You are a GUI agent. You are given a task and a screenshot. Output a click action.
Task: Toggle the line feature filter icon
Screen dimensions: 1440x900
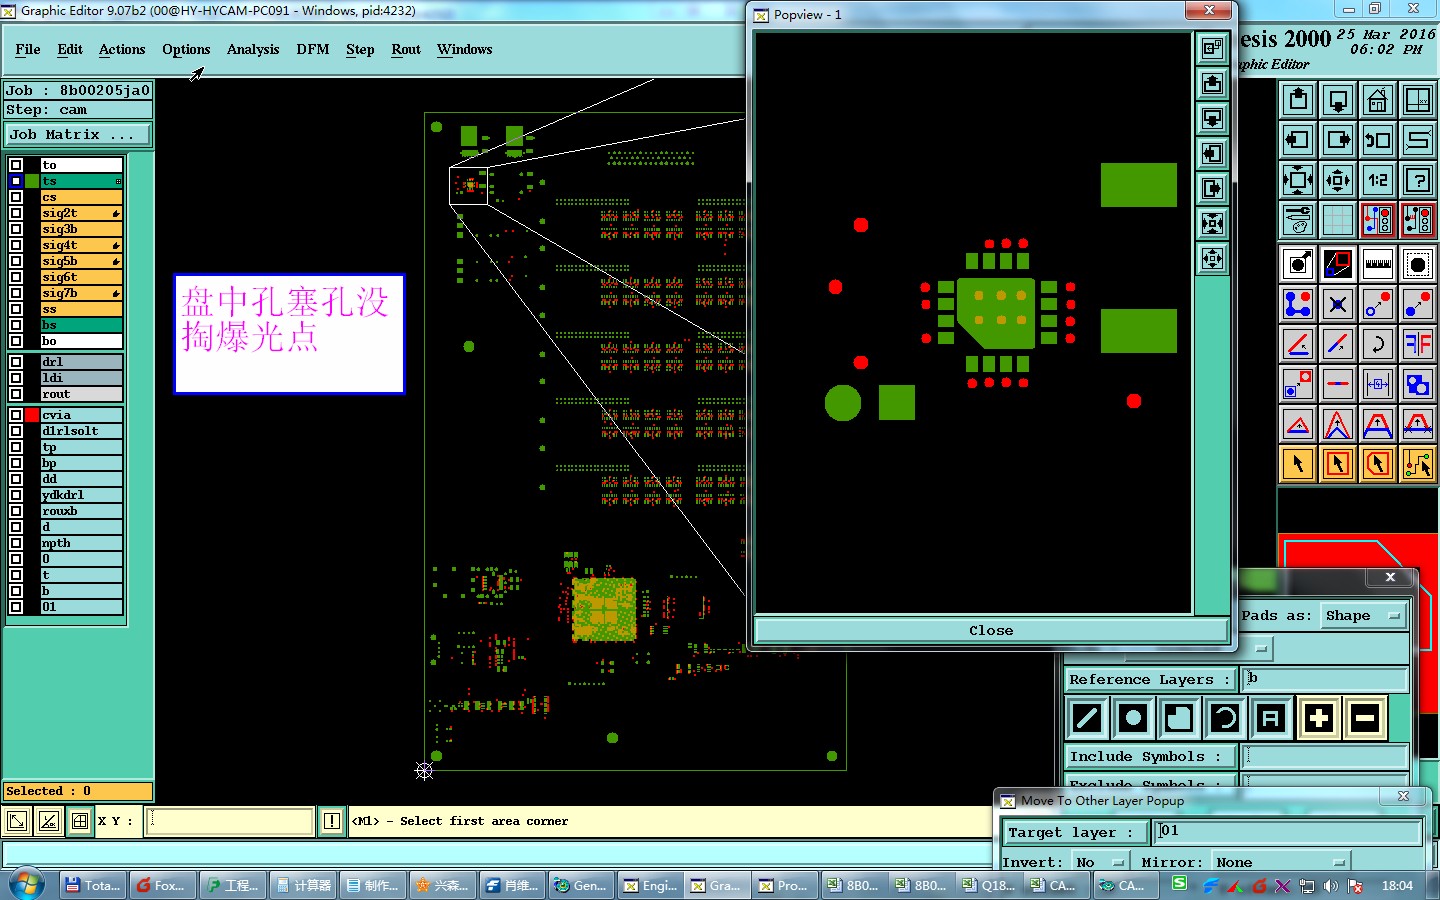(x=1087, y=718)
